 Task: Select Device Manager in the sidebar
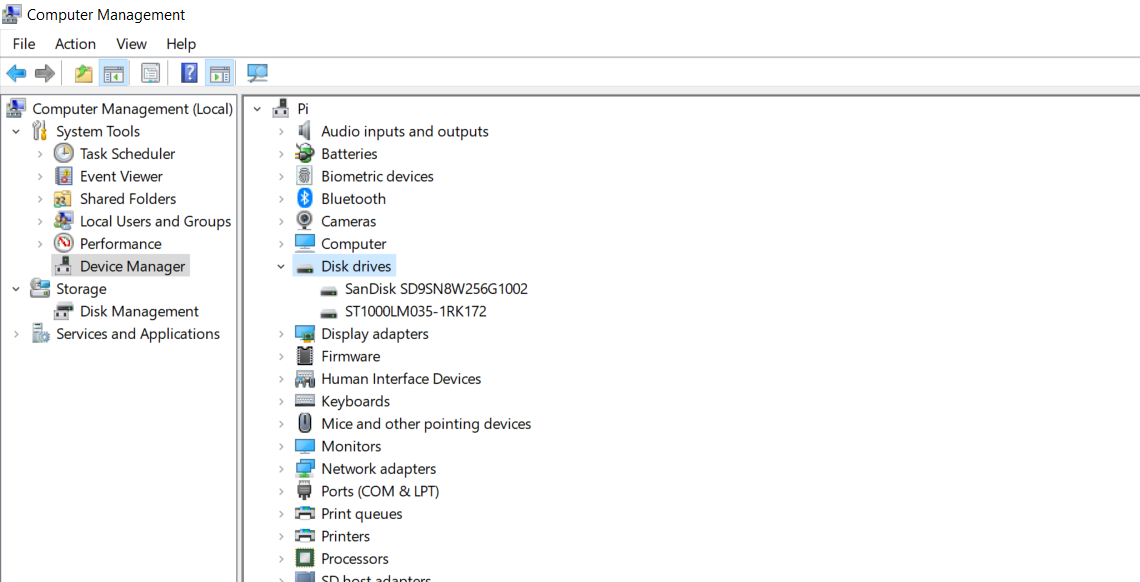[x=131, y=265]
